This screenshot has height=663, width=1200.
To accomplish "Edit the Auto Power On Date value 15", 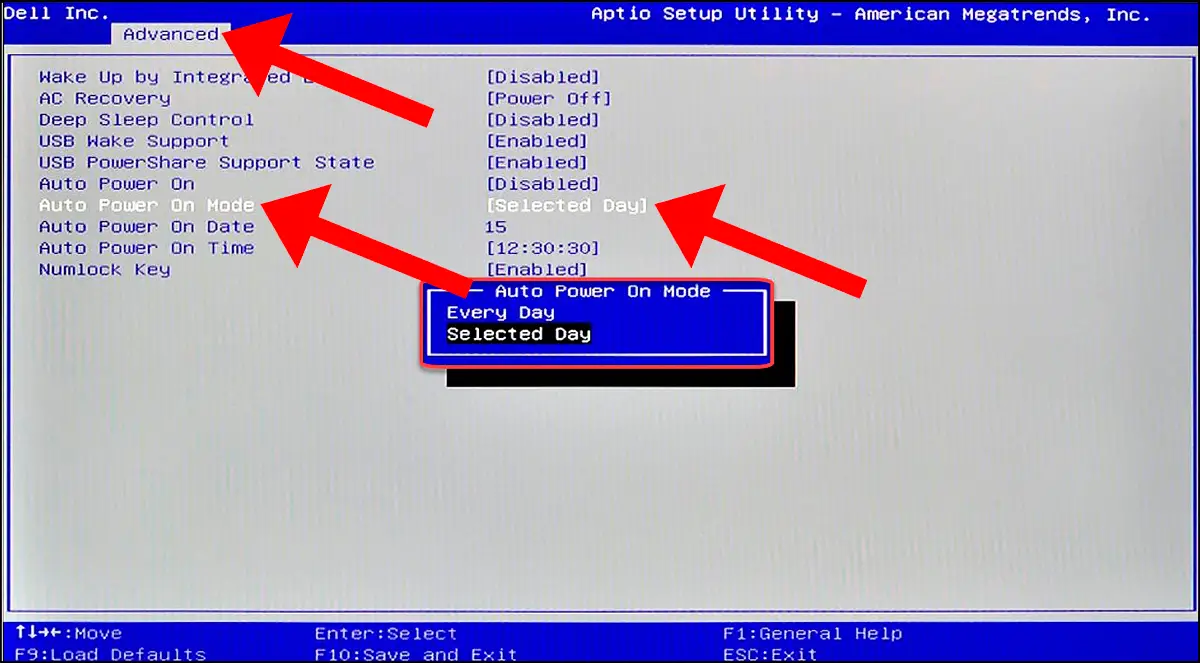I will tap(496, 227).
